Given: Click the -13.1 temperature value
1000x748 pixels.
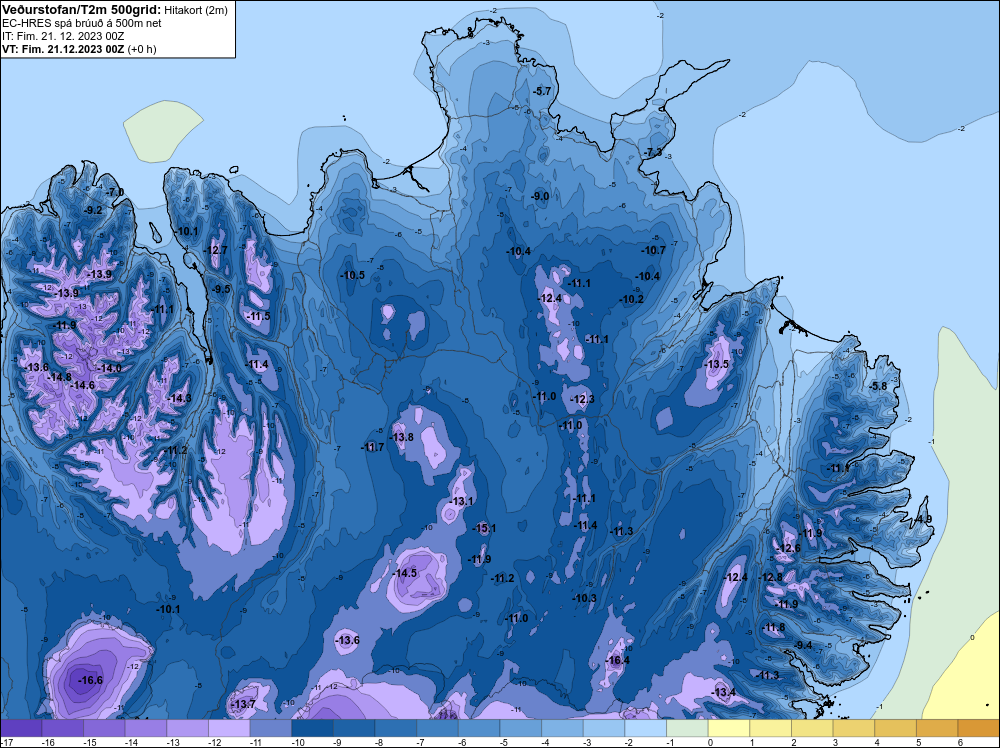Looking at the screenshot, I should coord(462,501).
